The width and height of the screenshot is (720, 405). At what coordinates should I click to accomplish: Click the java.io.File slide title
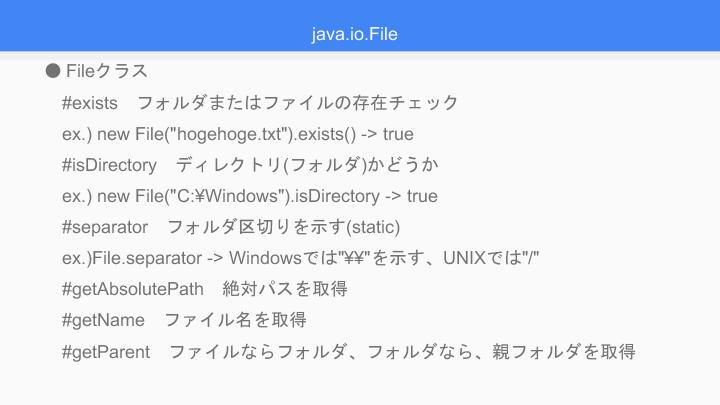click(354, 34)
